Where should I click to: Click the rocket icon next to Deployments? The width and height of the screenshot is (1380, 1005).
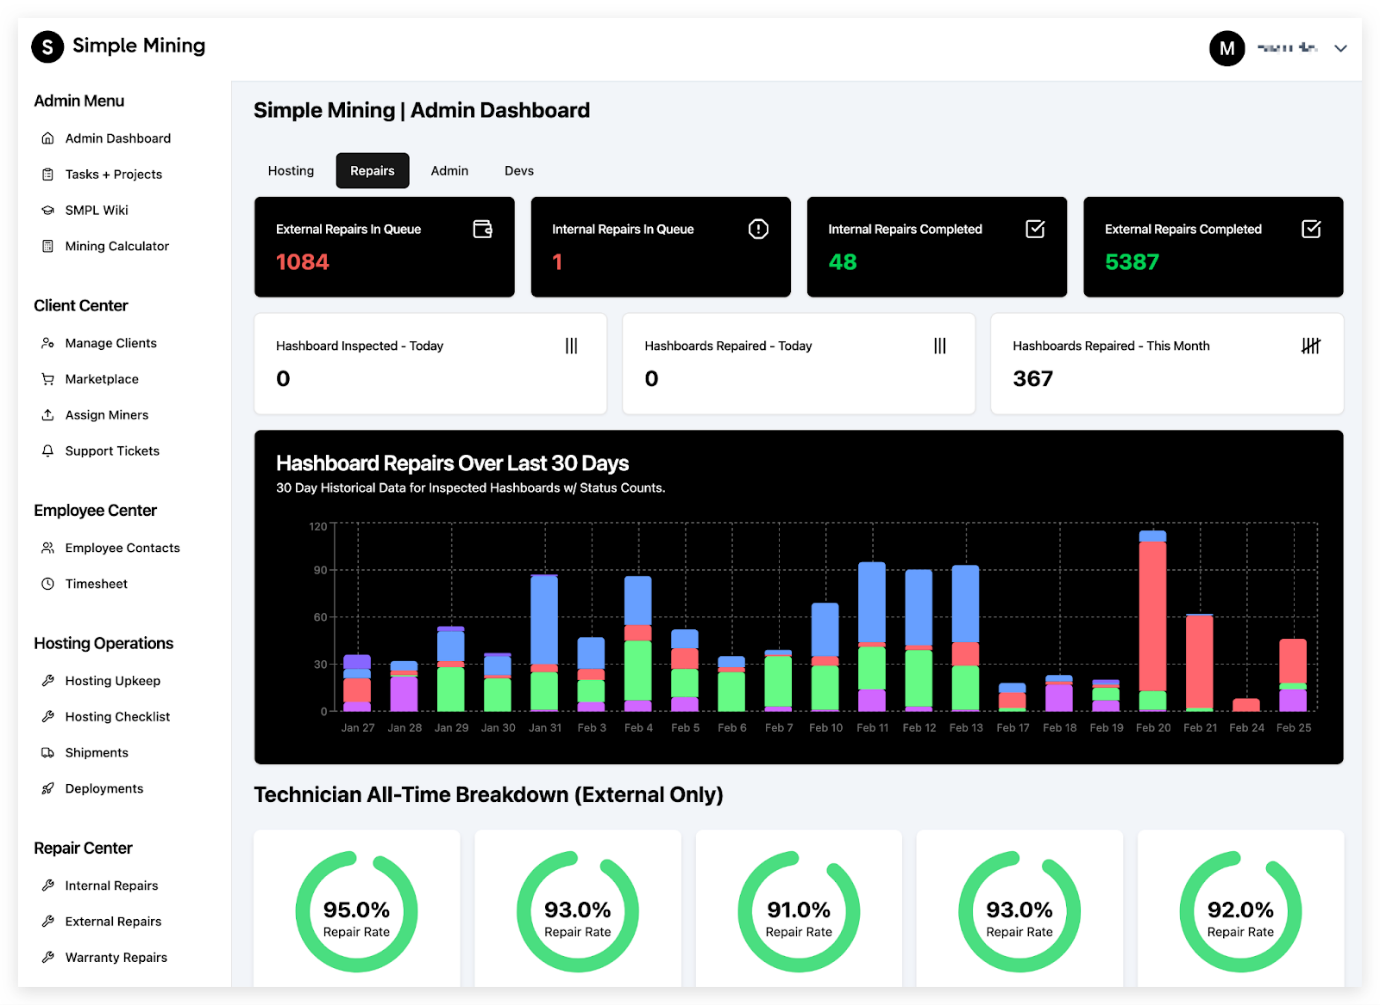coord(47,789)
